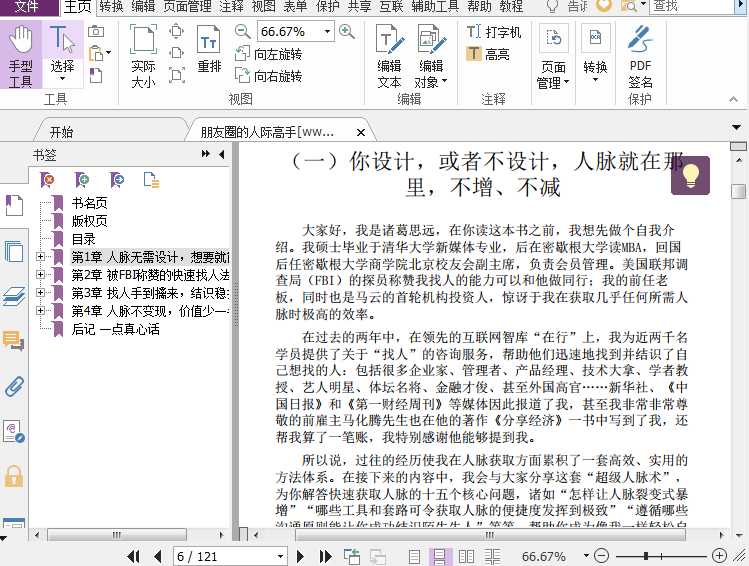Collapse the bookmark panel with left arrow
The image size is (749, 566).
point(222,154)
